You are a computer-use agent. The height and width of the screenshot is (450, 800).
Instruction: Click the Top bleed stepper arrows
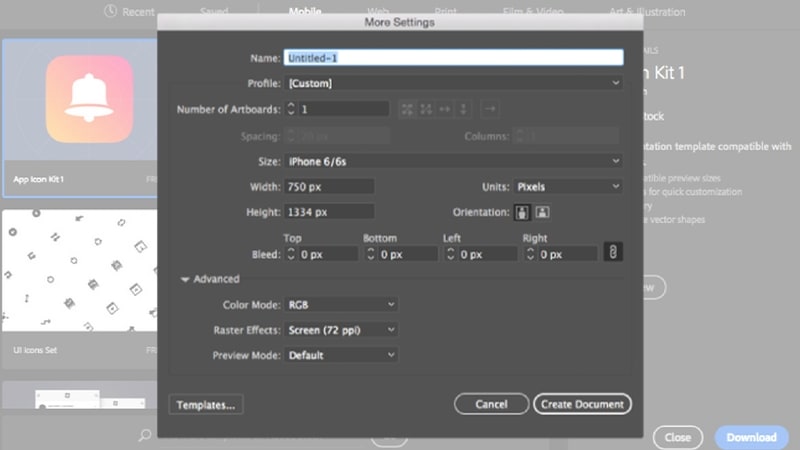292,255
